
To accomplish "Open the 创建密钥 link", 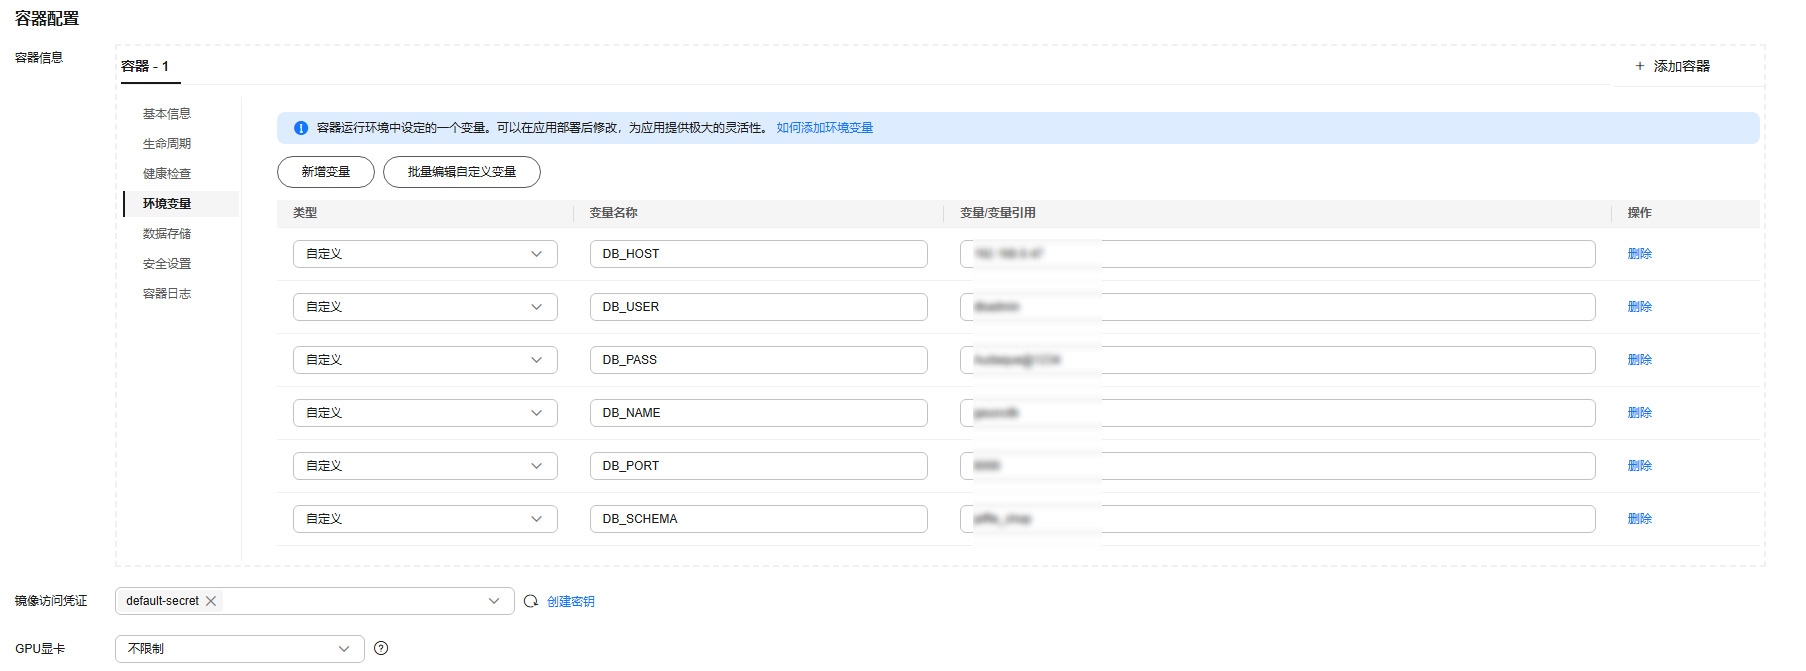I will coord(571,601).
